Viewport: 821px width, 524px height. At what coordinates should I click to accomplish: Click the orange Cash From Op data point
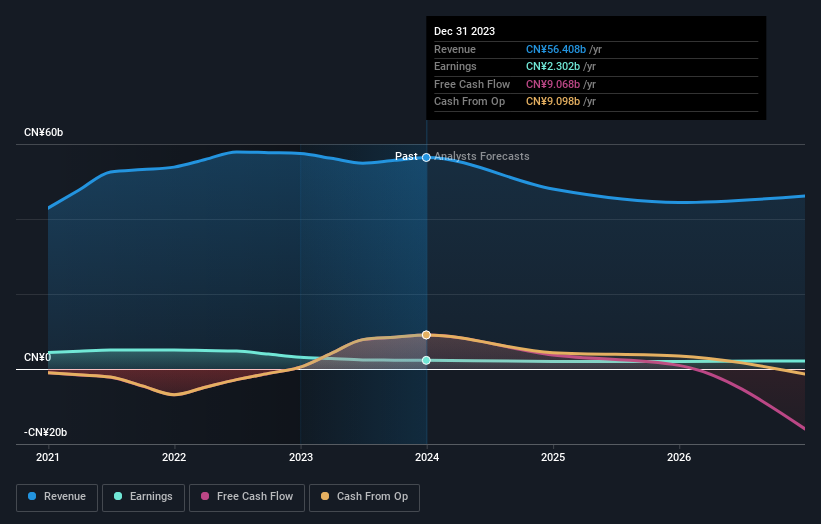point(426,335)
